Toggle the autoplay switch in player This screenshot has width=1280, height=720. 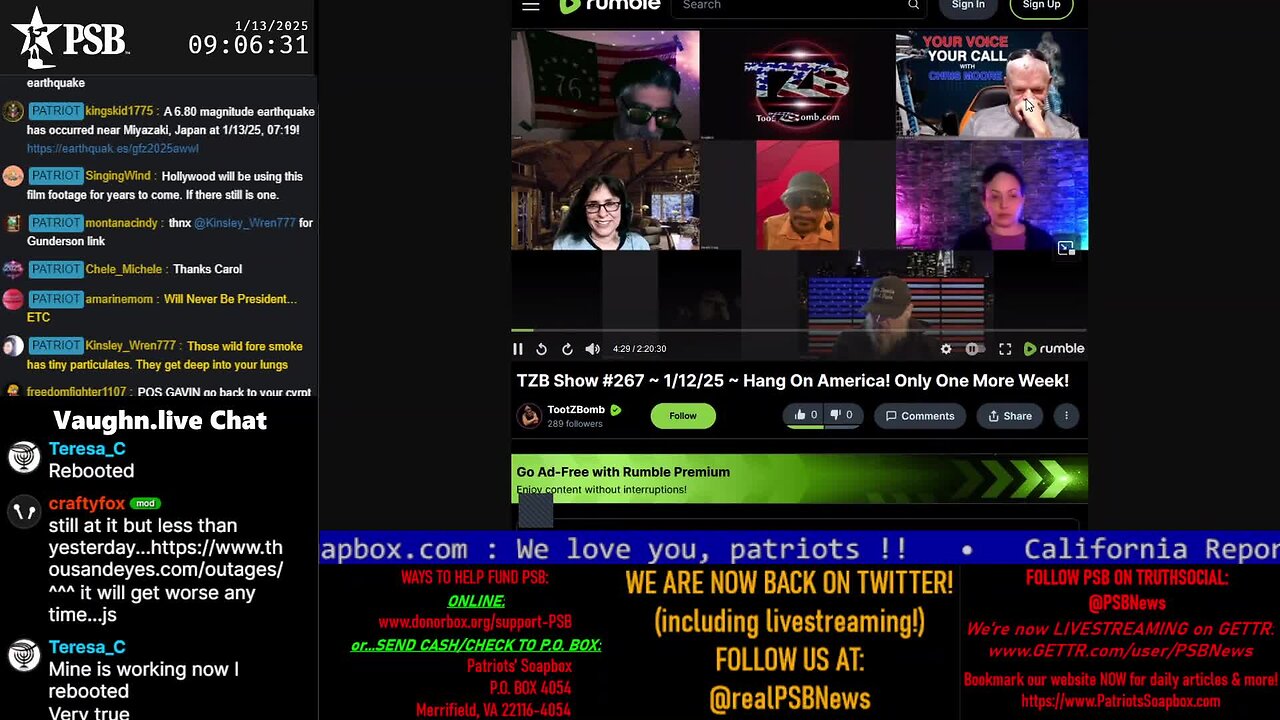point(974,349)
